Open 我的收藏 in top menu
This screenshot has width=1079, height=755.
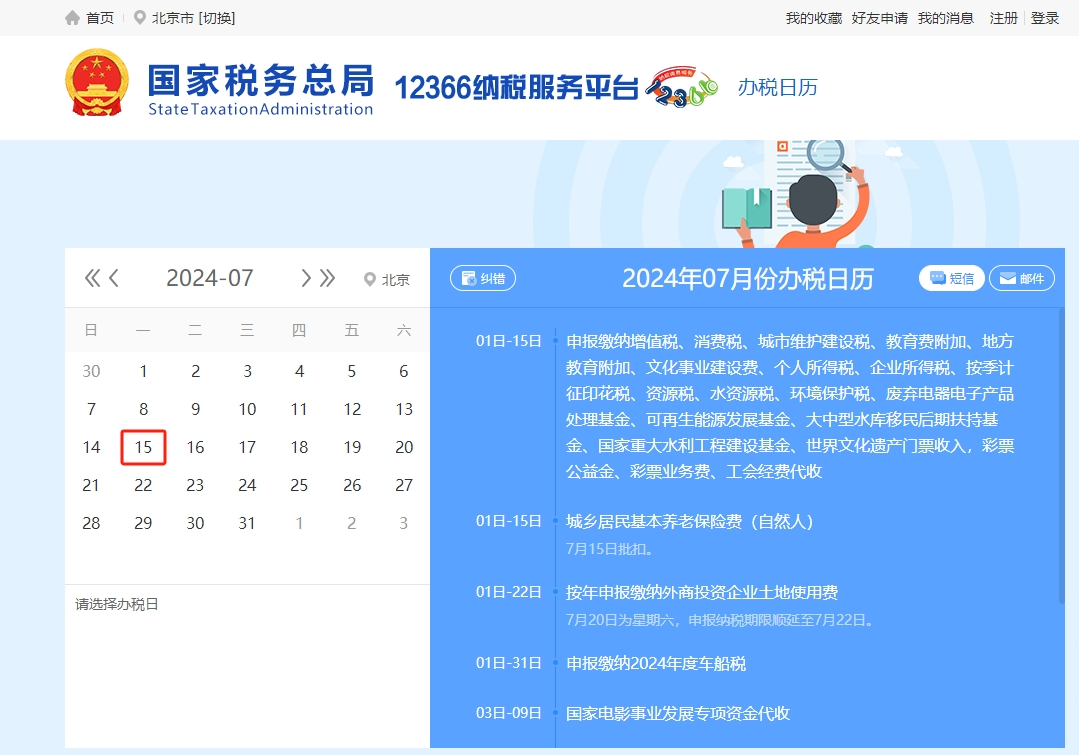(x=814, y=18)
